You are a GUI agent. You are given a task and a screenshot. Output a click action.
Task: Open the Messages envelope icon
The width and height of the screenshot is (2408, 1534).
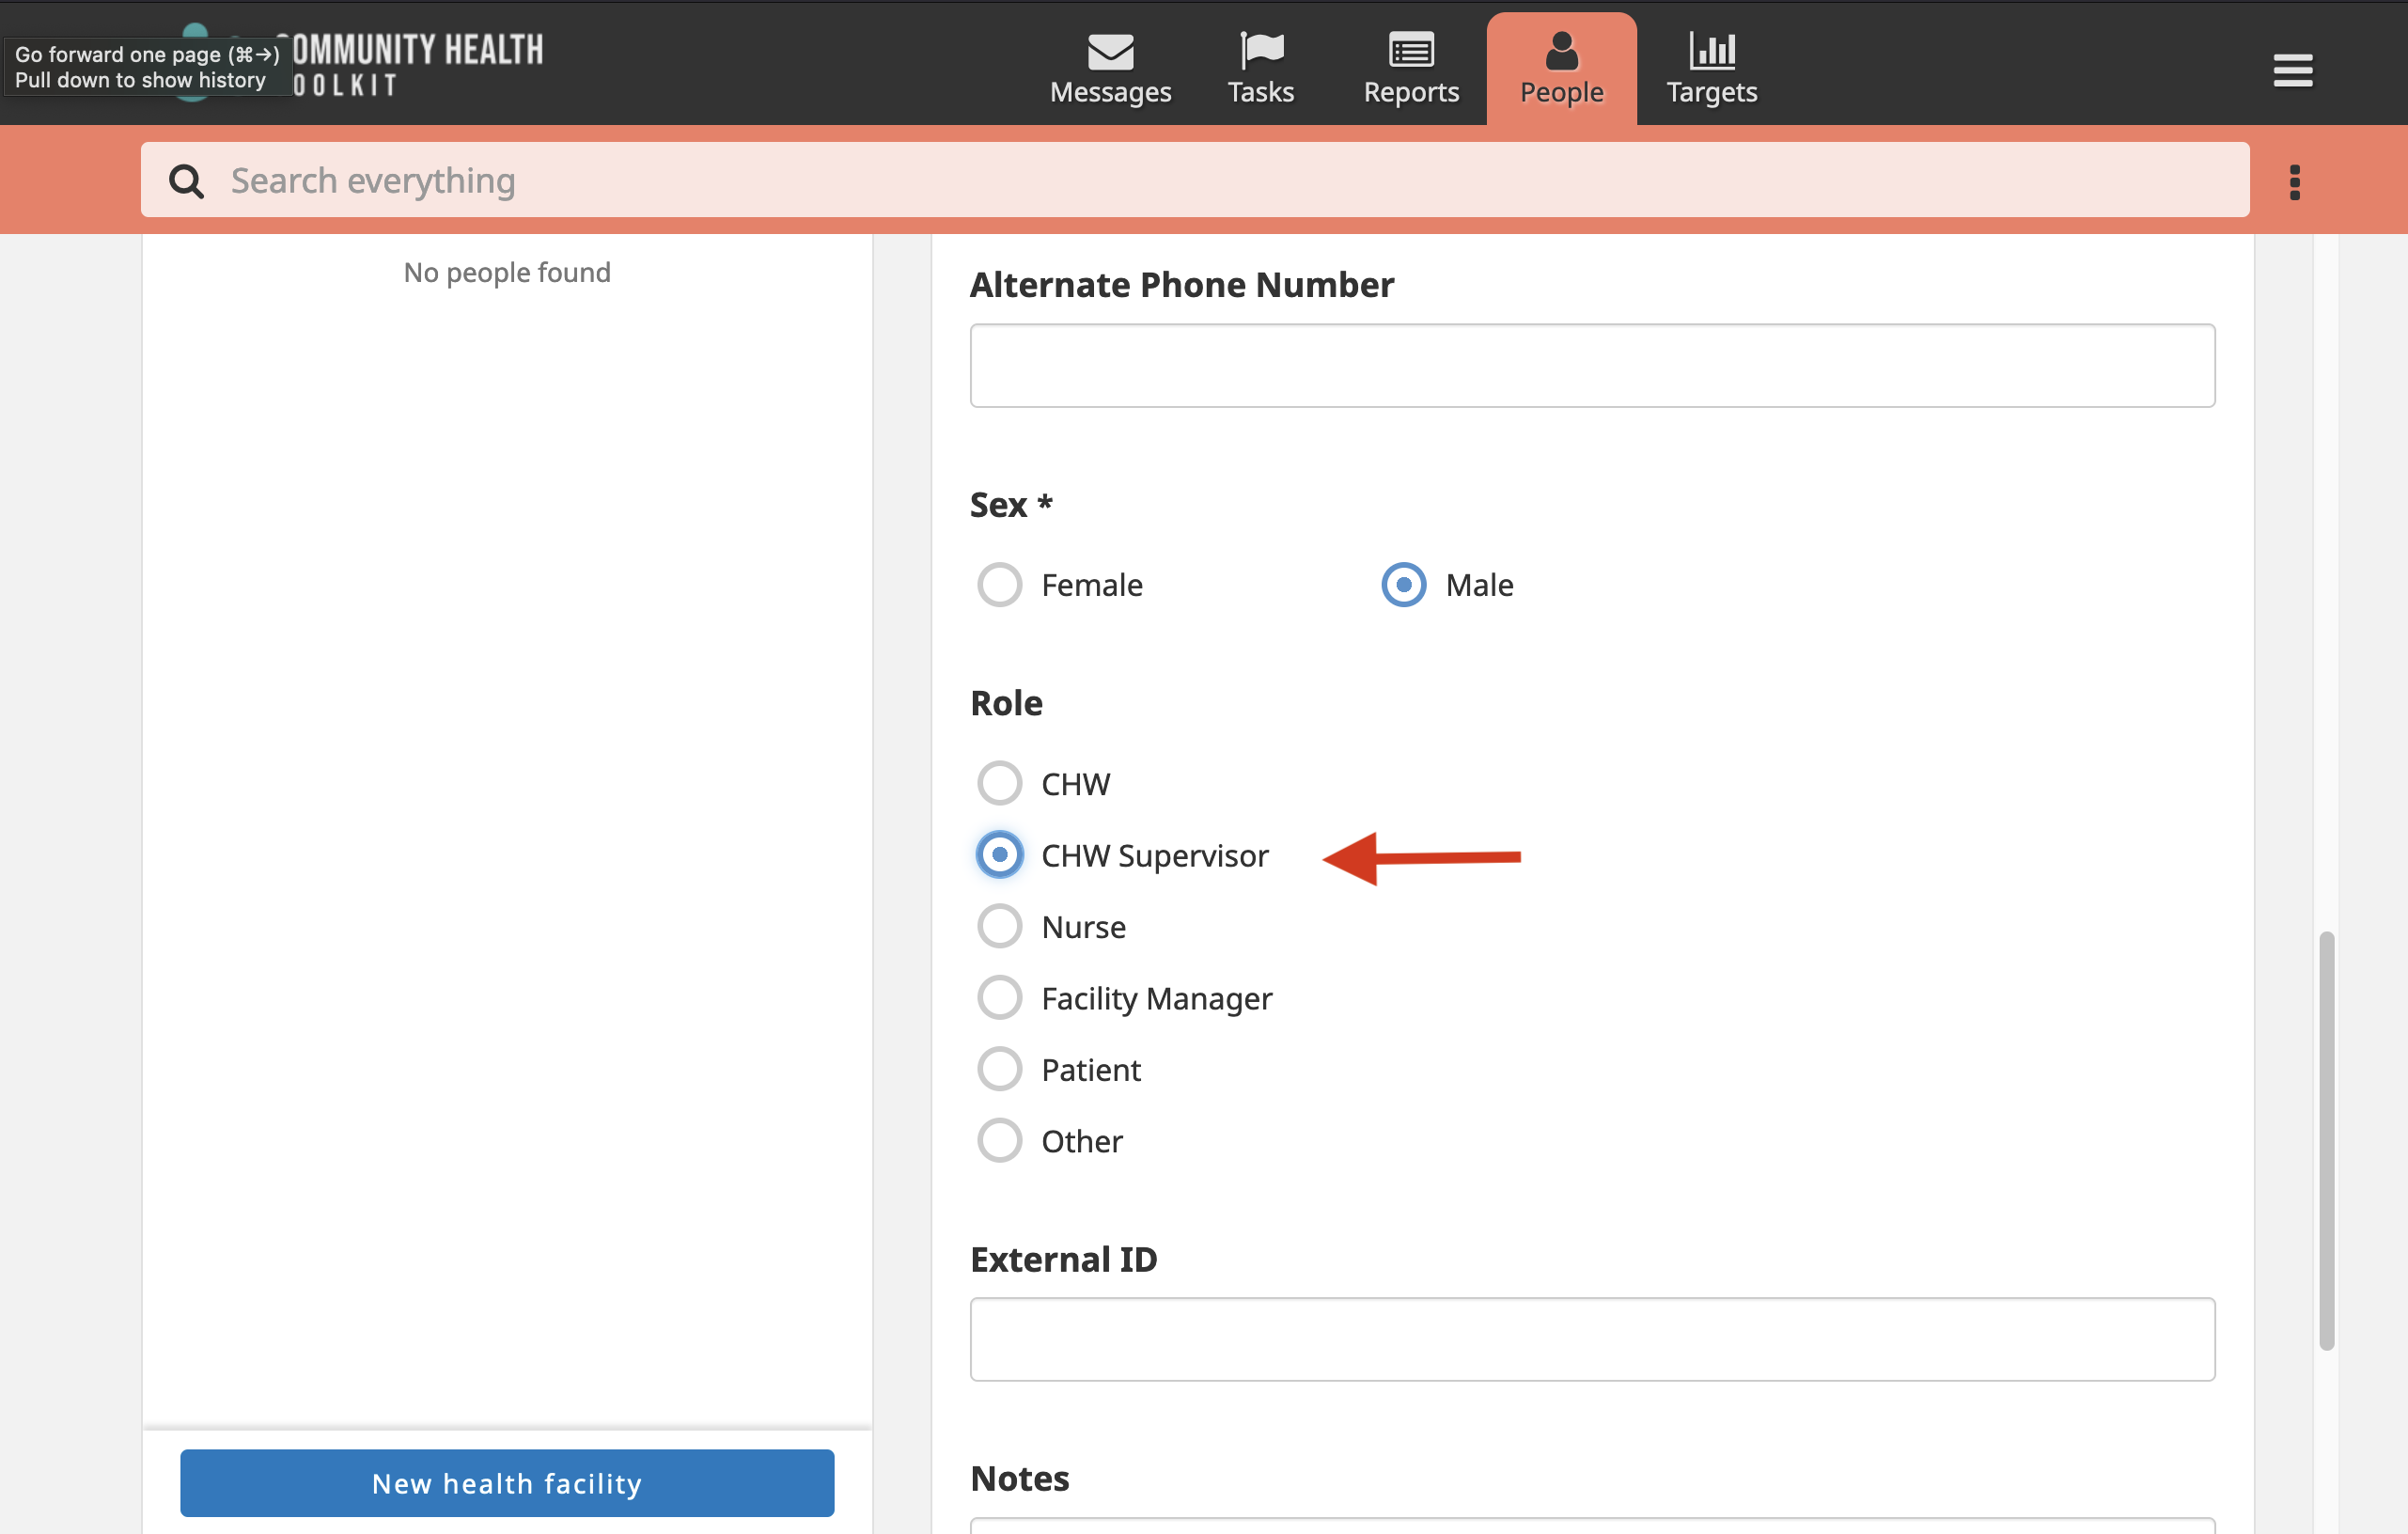tap(1110, 51)
